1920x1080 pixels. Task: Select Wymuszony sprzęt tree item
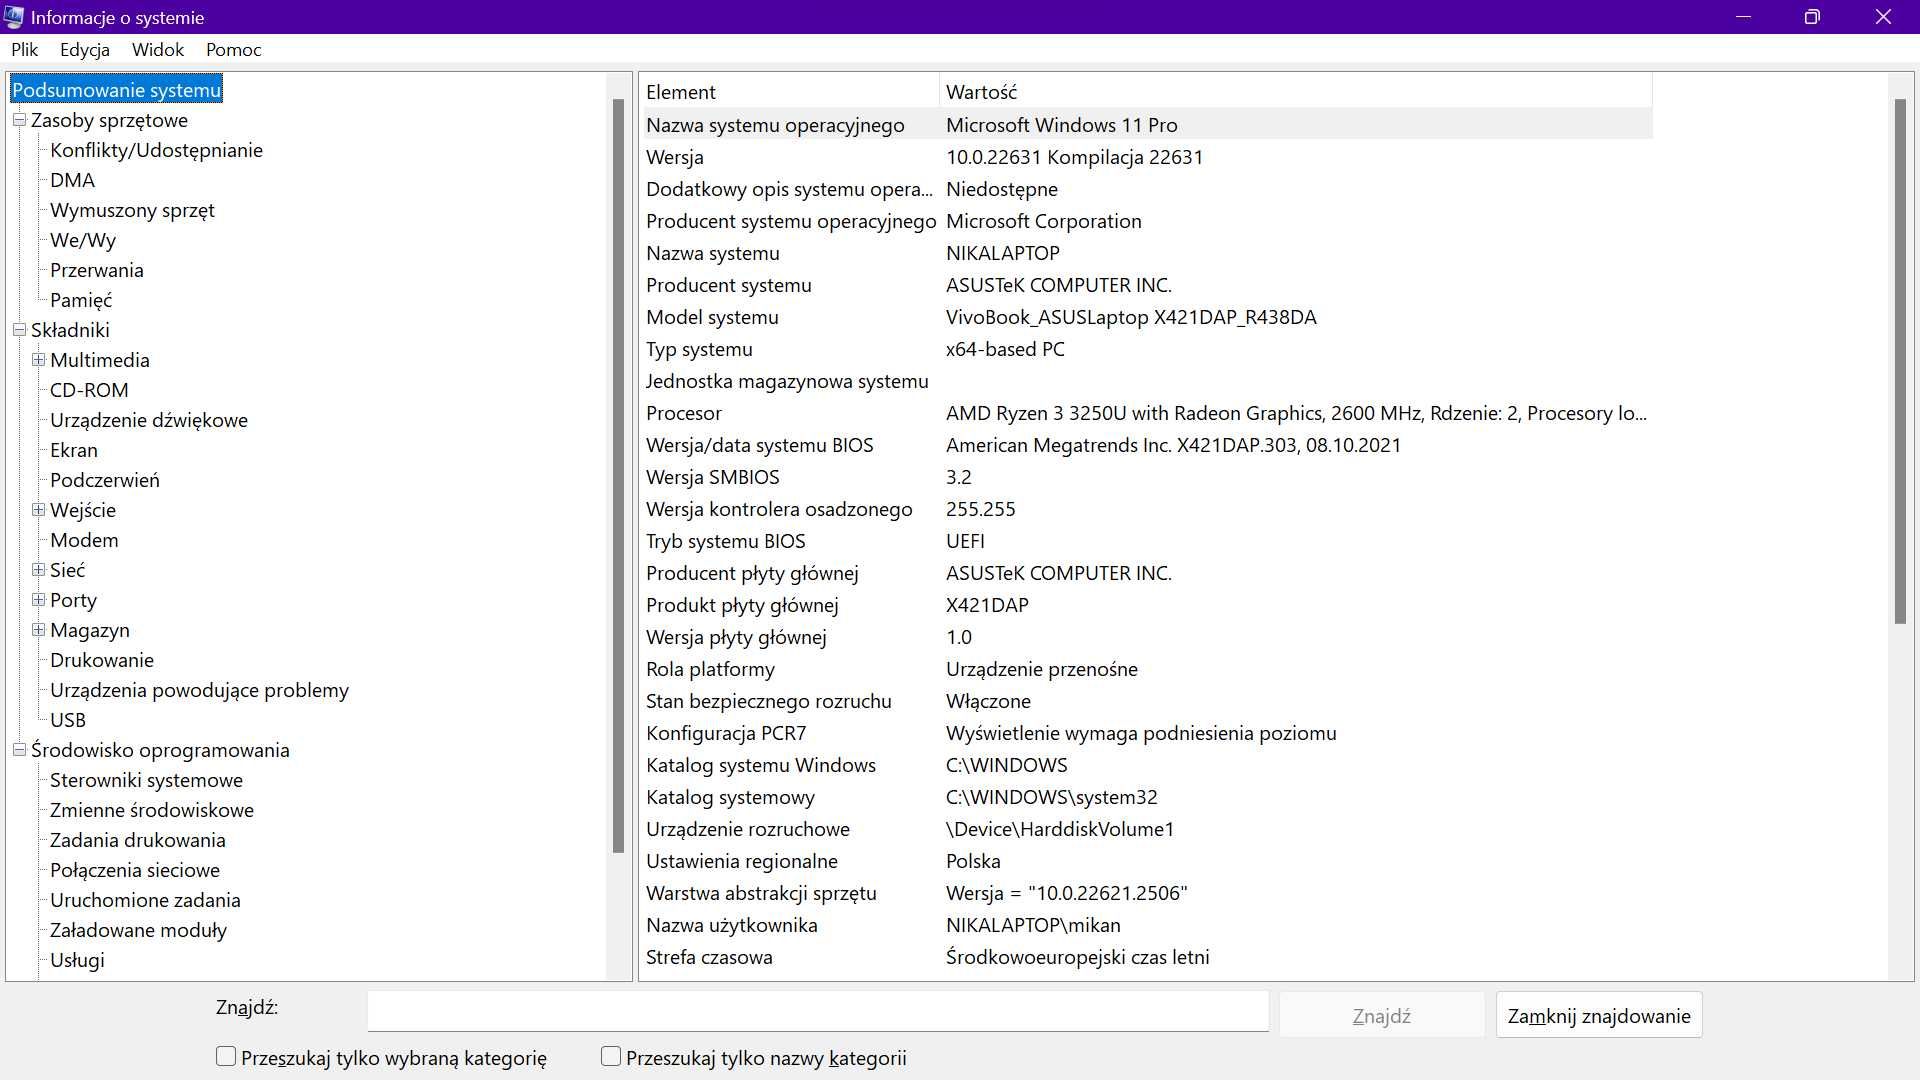(133, 210)
